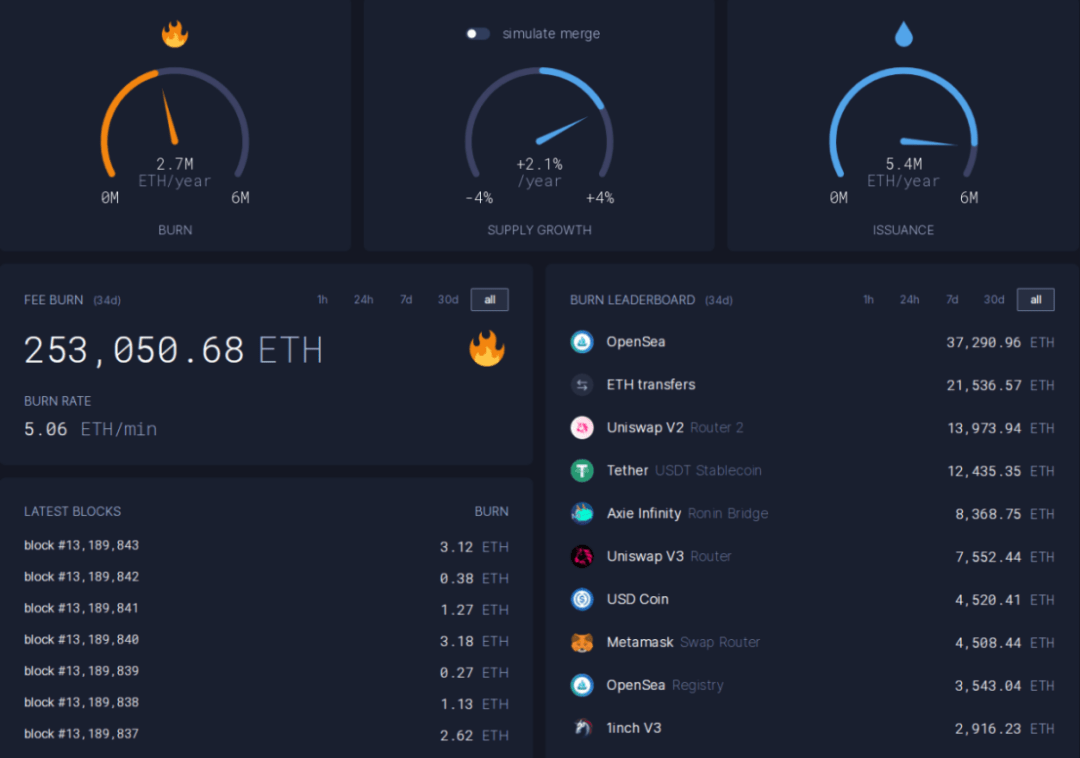Enable the simulate merge toggle
The height and width of the screenshot is (758, 1080).
click(477, 33)
